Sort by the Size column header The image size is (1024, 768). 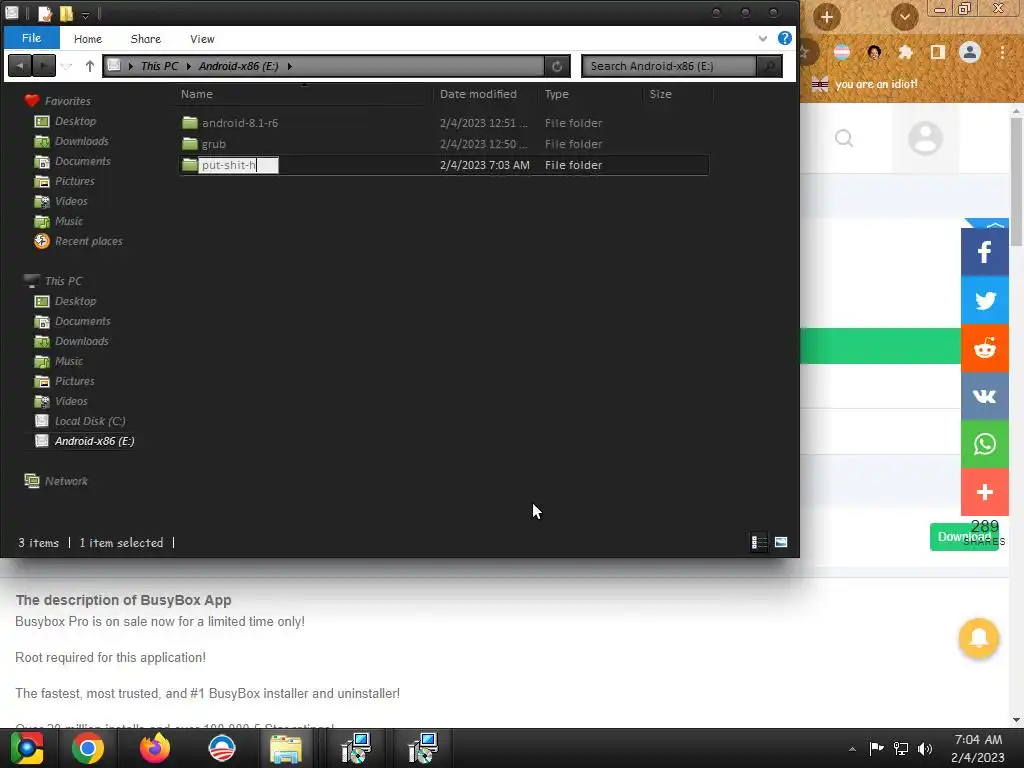pos(660,94)
